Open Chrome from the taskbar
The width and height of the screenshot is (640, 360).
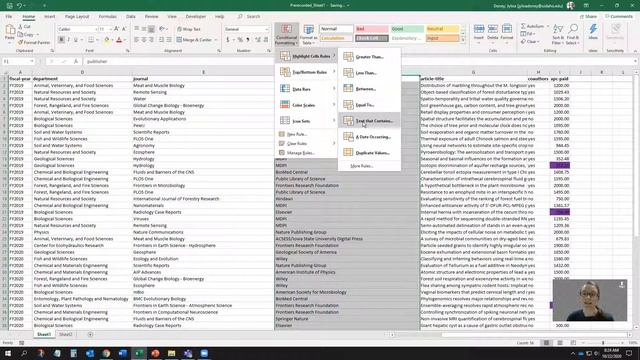(106, 353)
